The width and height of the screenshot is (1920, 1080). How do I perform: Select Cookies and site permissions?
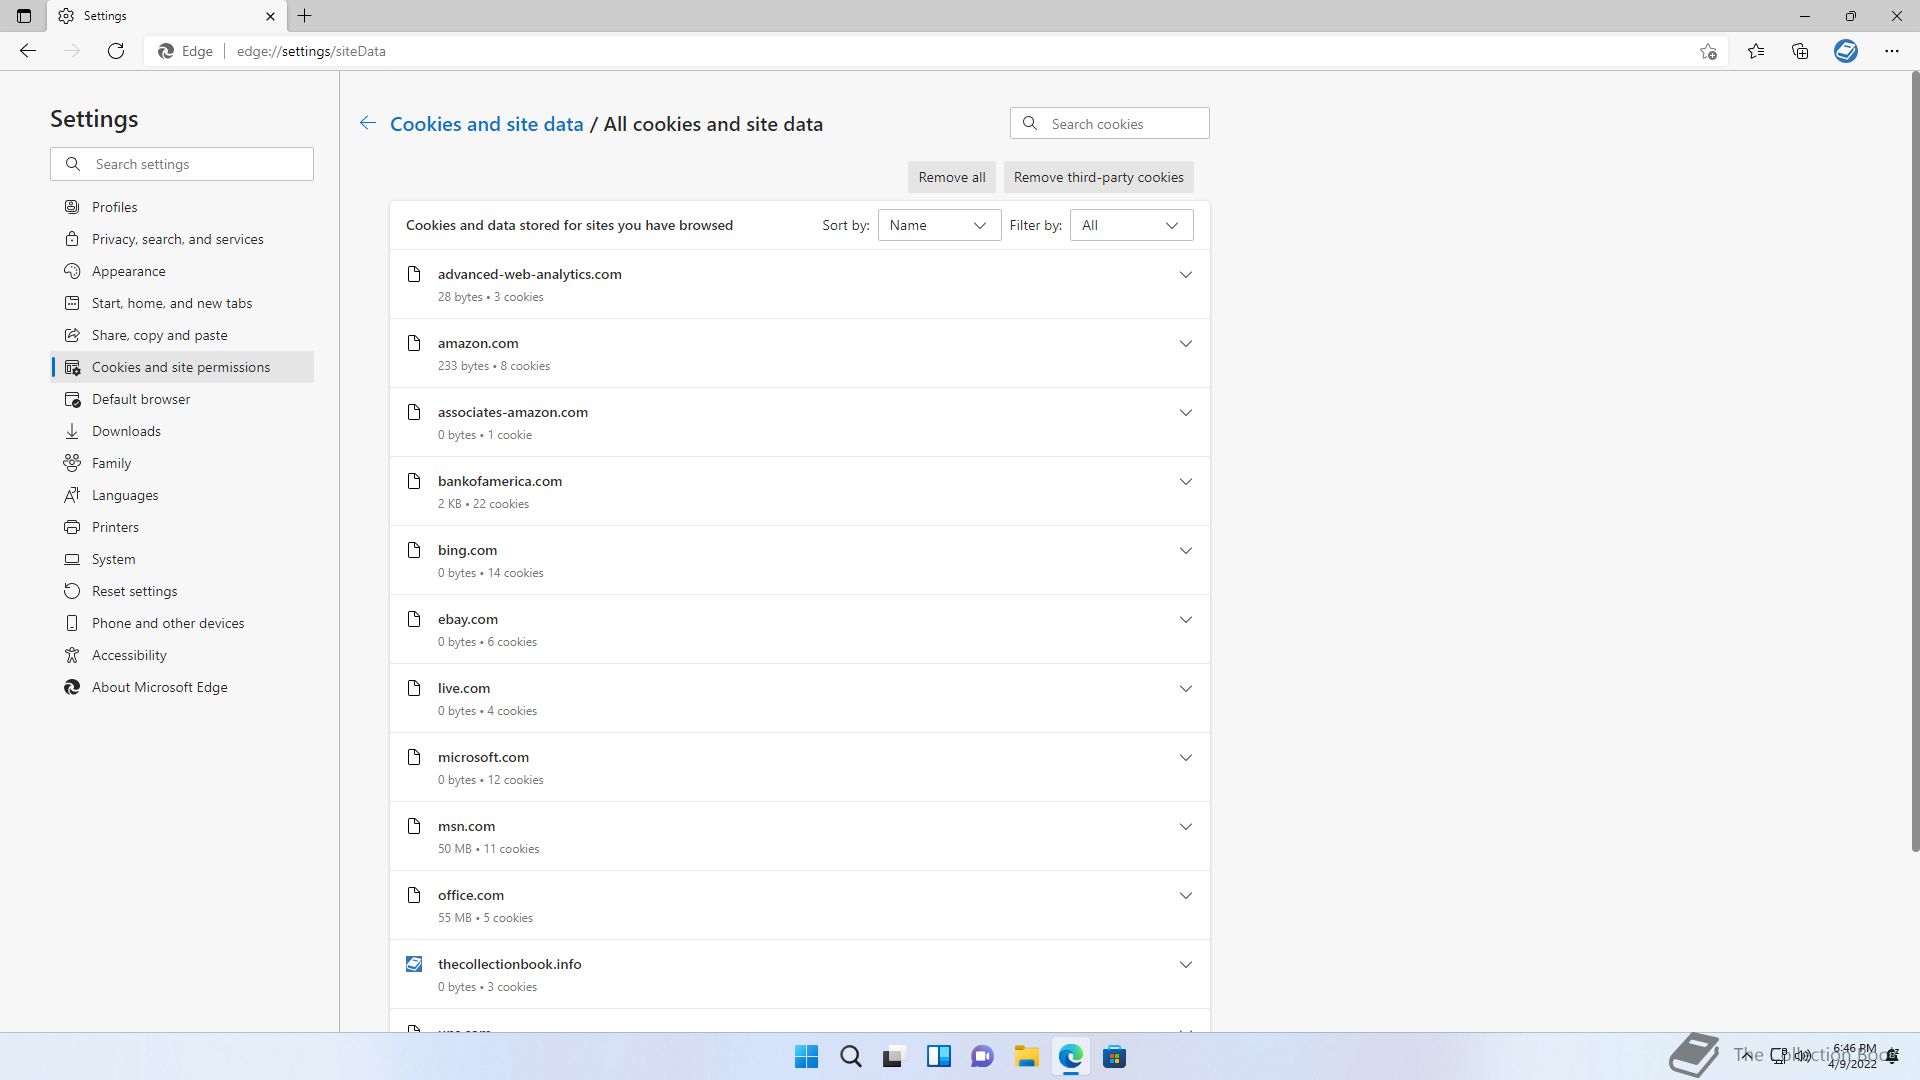coord(182,367)
